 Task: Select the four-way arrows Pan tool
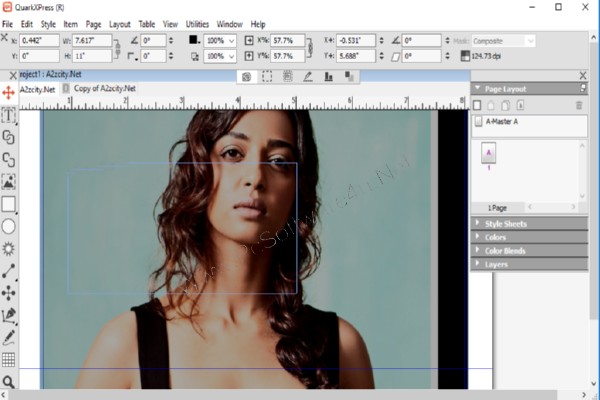point(8,293)
